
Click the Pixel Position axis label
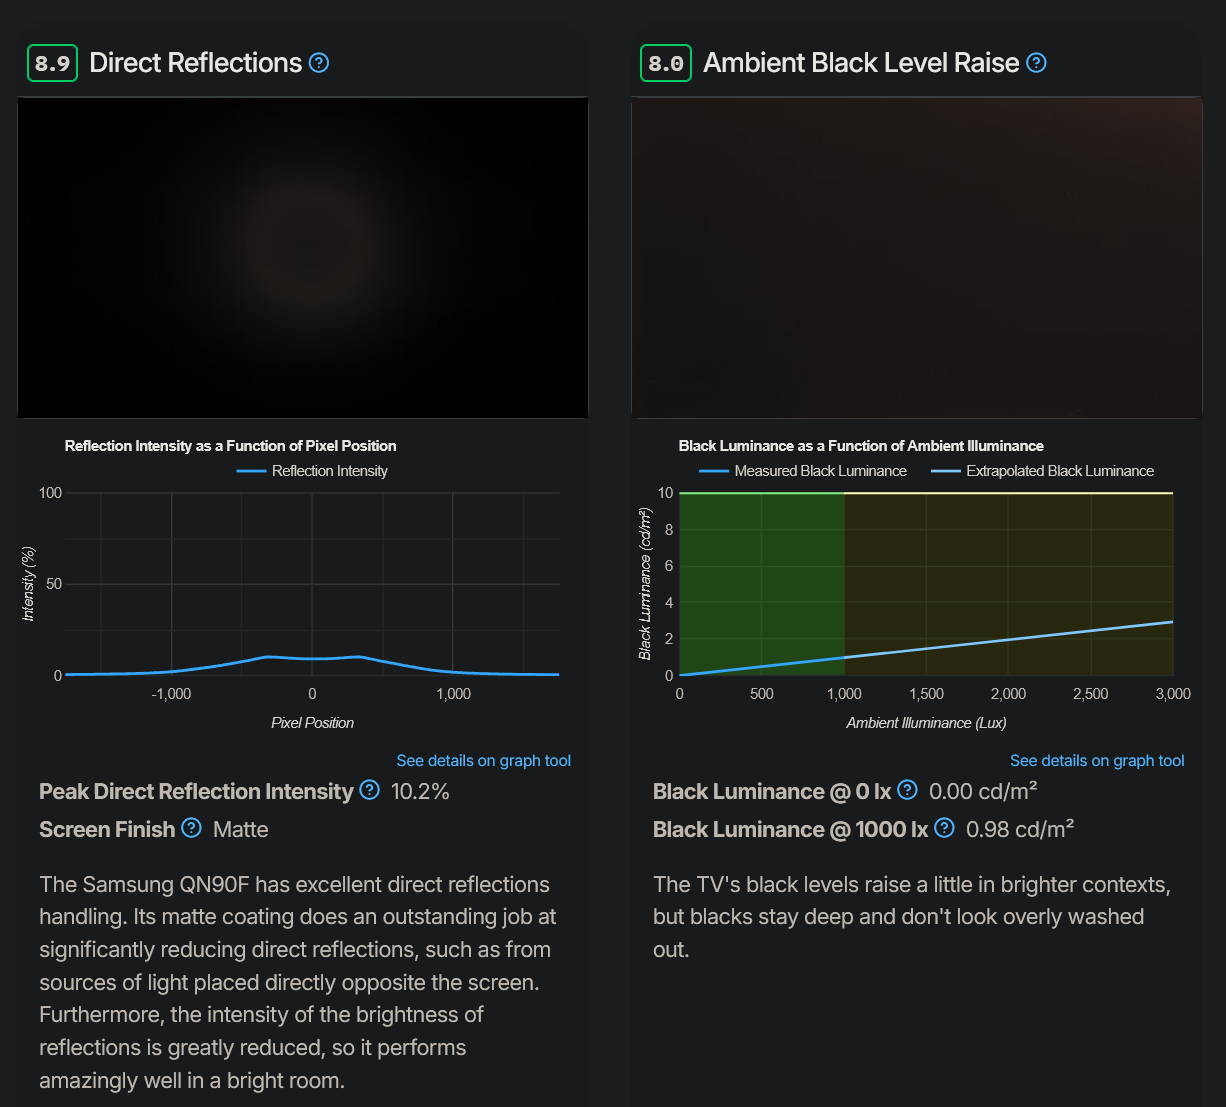(x=312, y=723)
